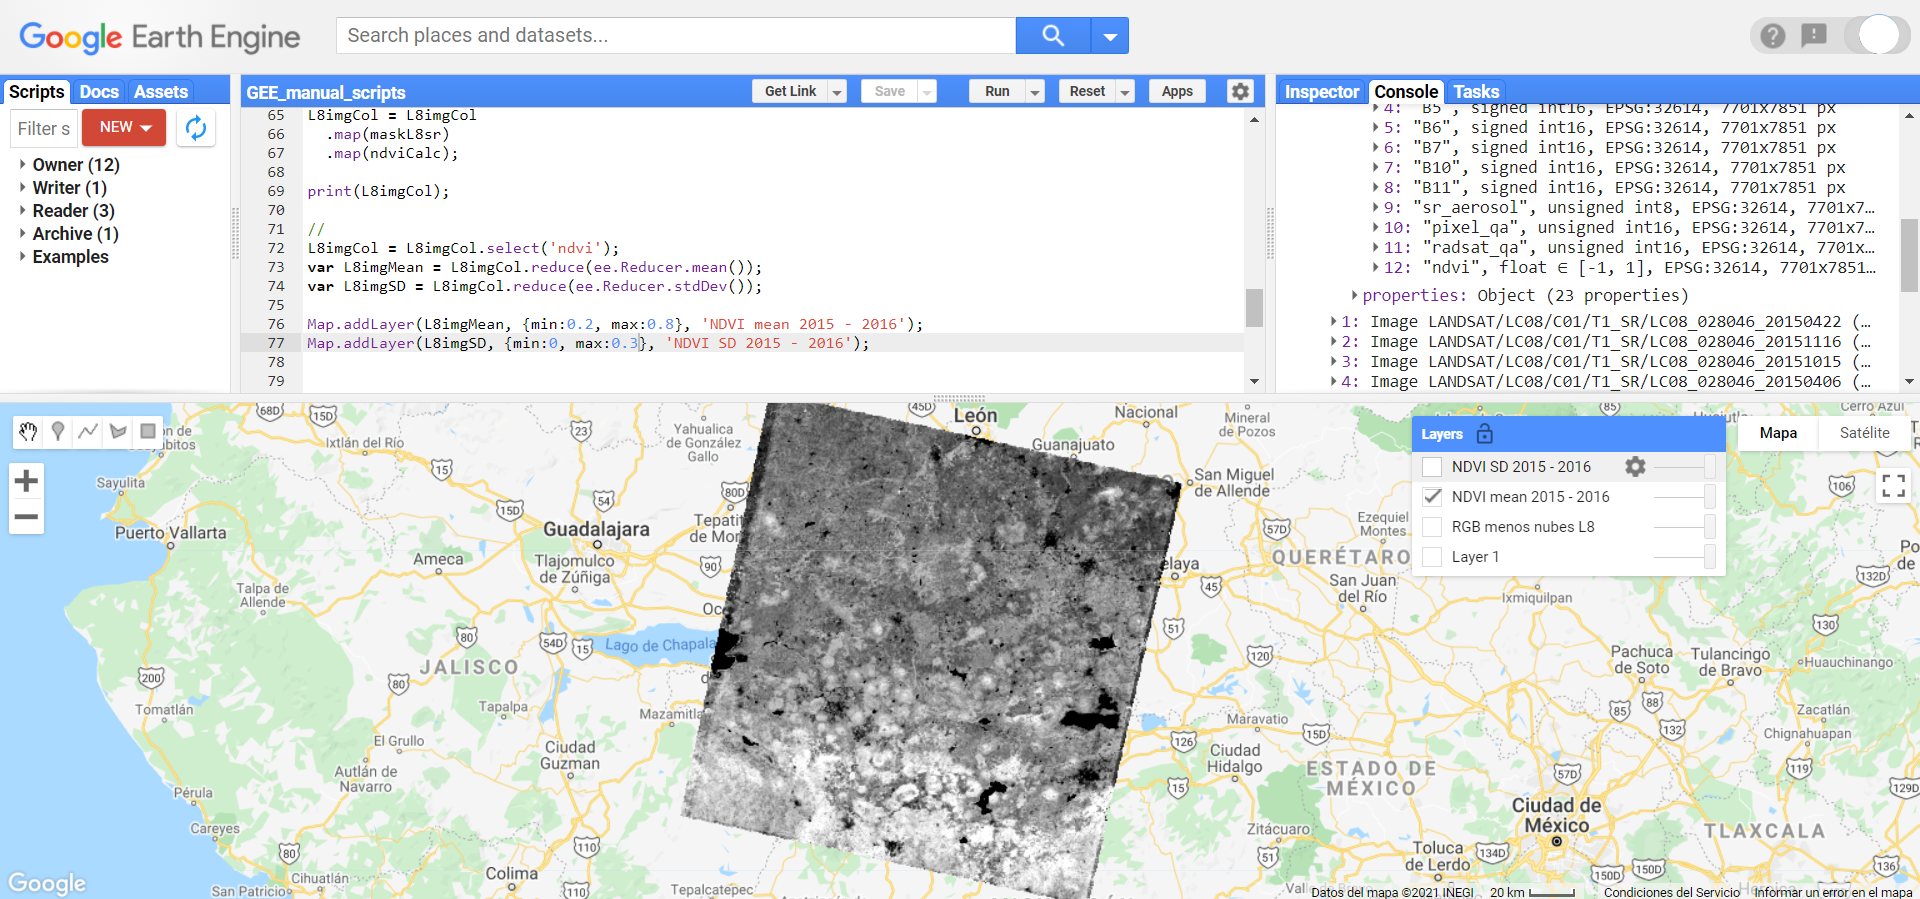Open the user account avatar

pos(1878,35)
